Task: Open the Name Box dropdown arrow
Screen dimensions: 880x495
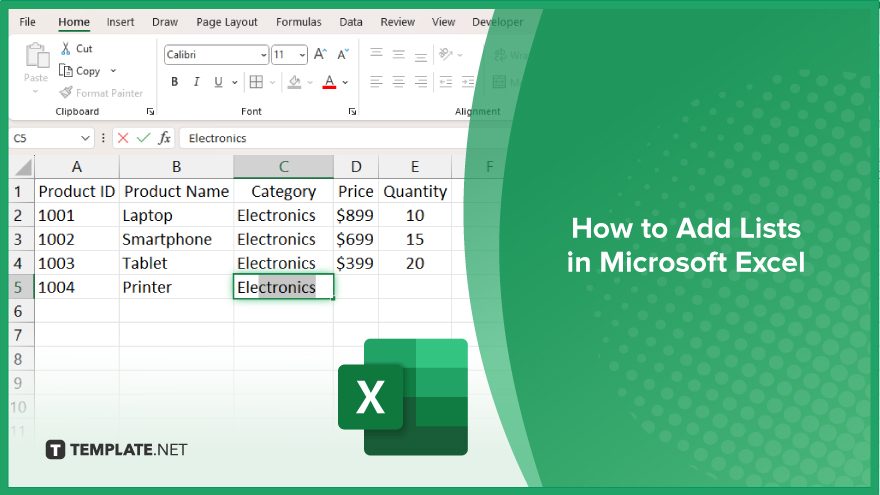Action: [x=85, y=138]
